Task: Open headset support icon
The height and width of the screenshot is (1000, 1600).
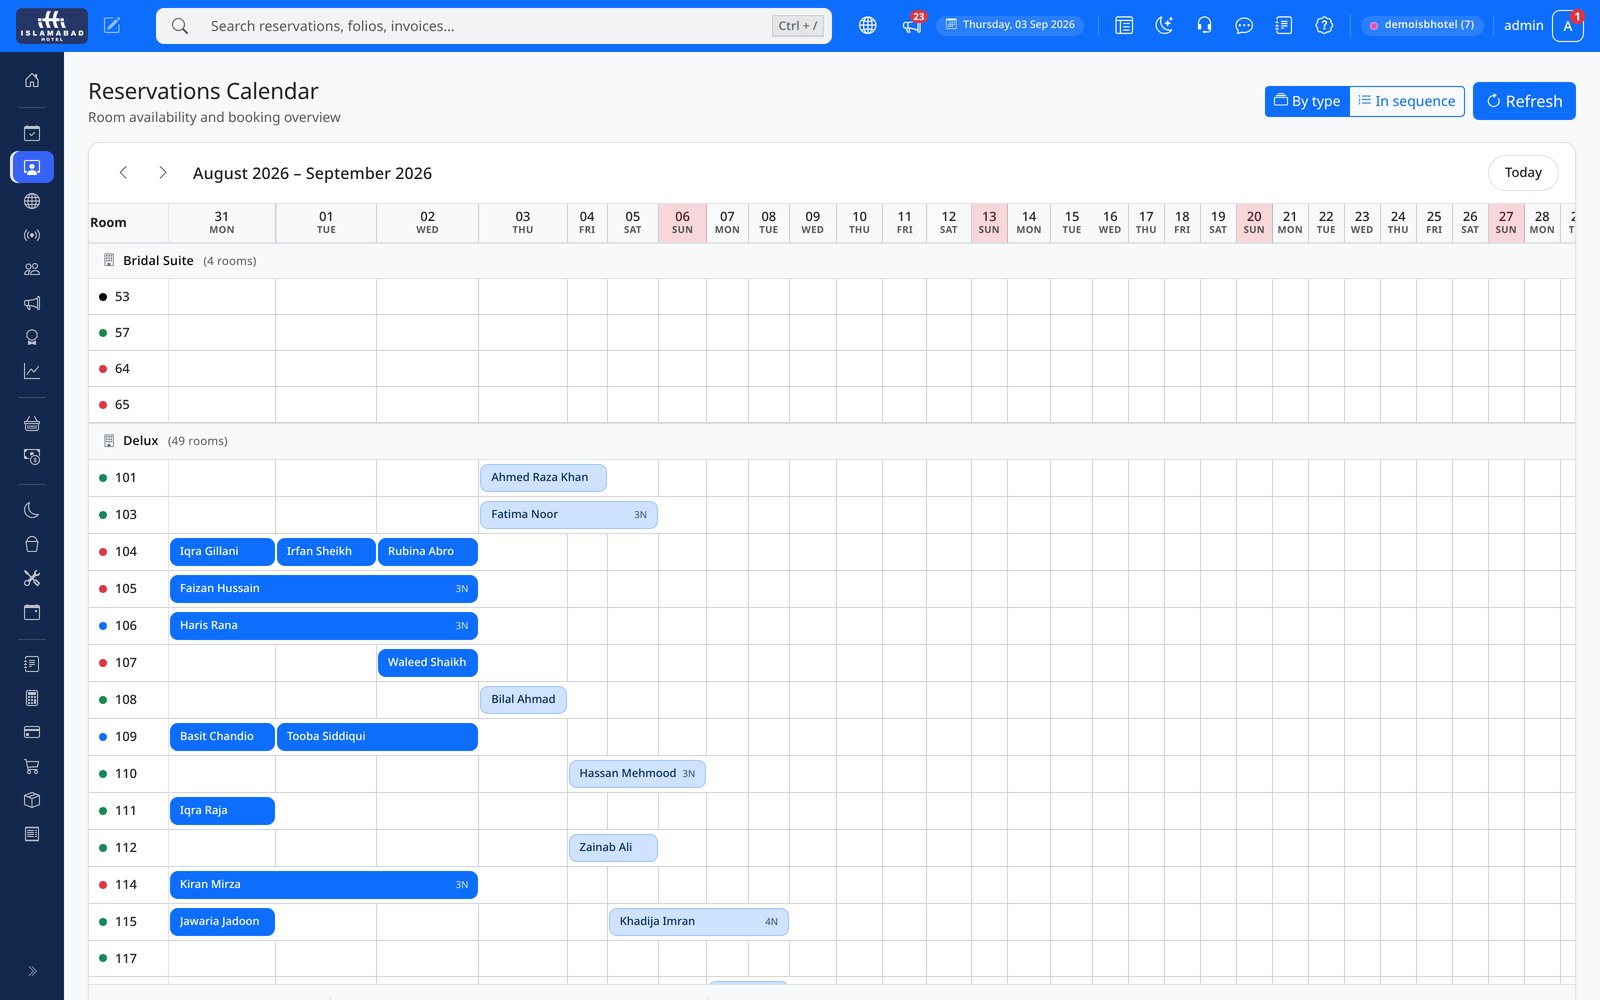Action: [x=1204, y=26]
